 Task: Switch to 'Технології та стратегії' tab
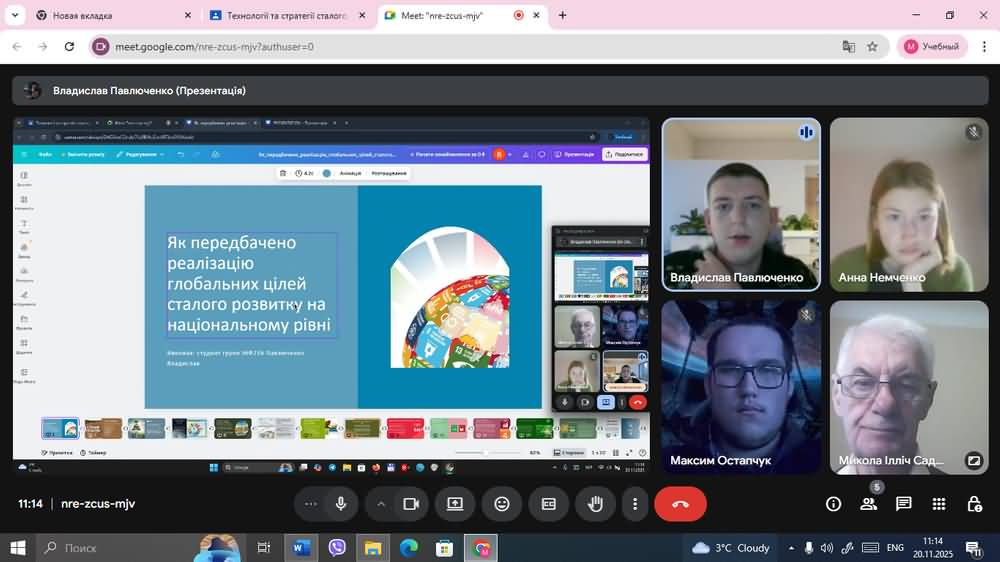point(278,16)
